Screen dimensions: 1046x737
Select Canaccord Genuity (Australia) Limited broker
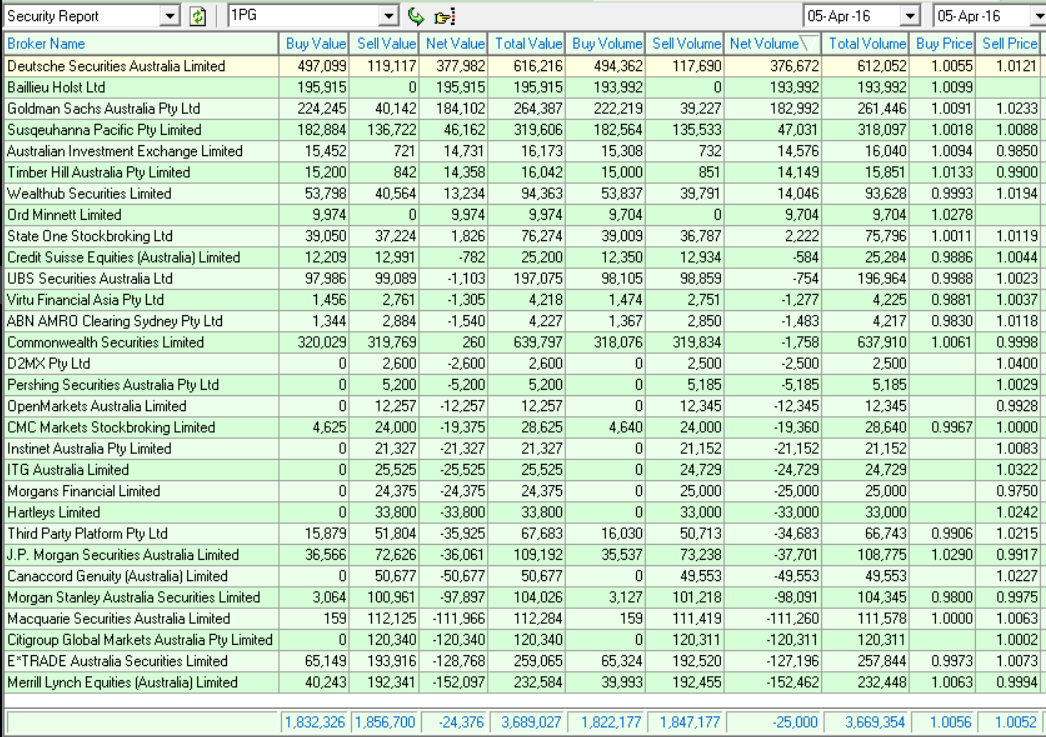(x=117, y=578)
